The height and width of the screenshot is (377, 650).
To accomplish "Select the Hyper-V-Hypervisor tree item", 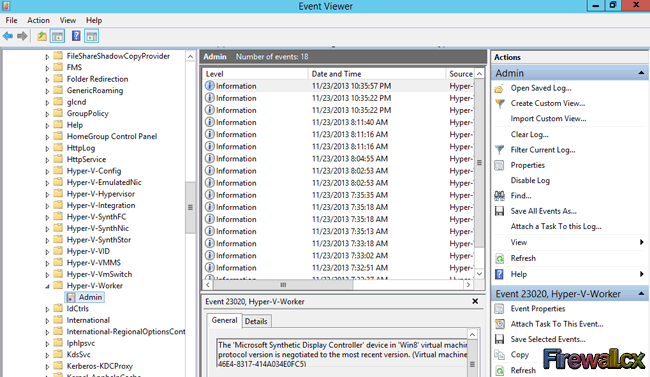I will 100,194.
